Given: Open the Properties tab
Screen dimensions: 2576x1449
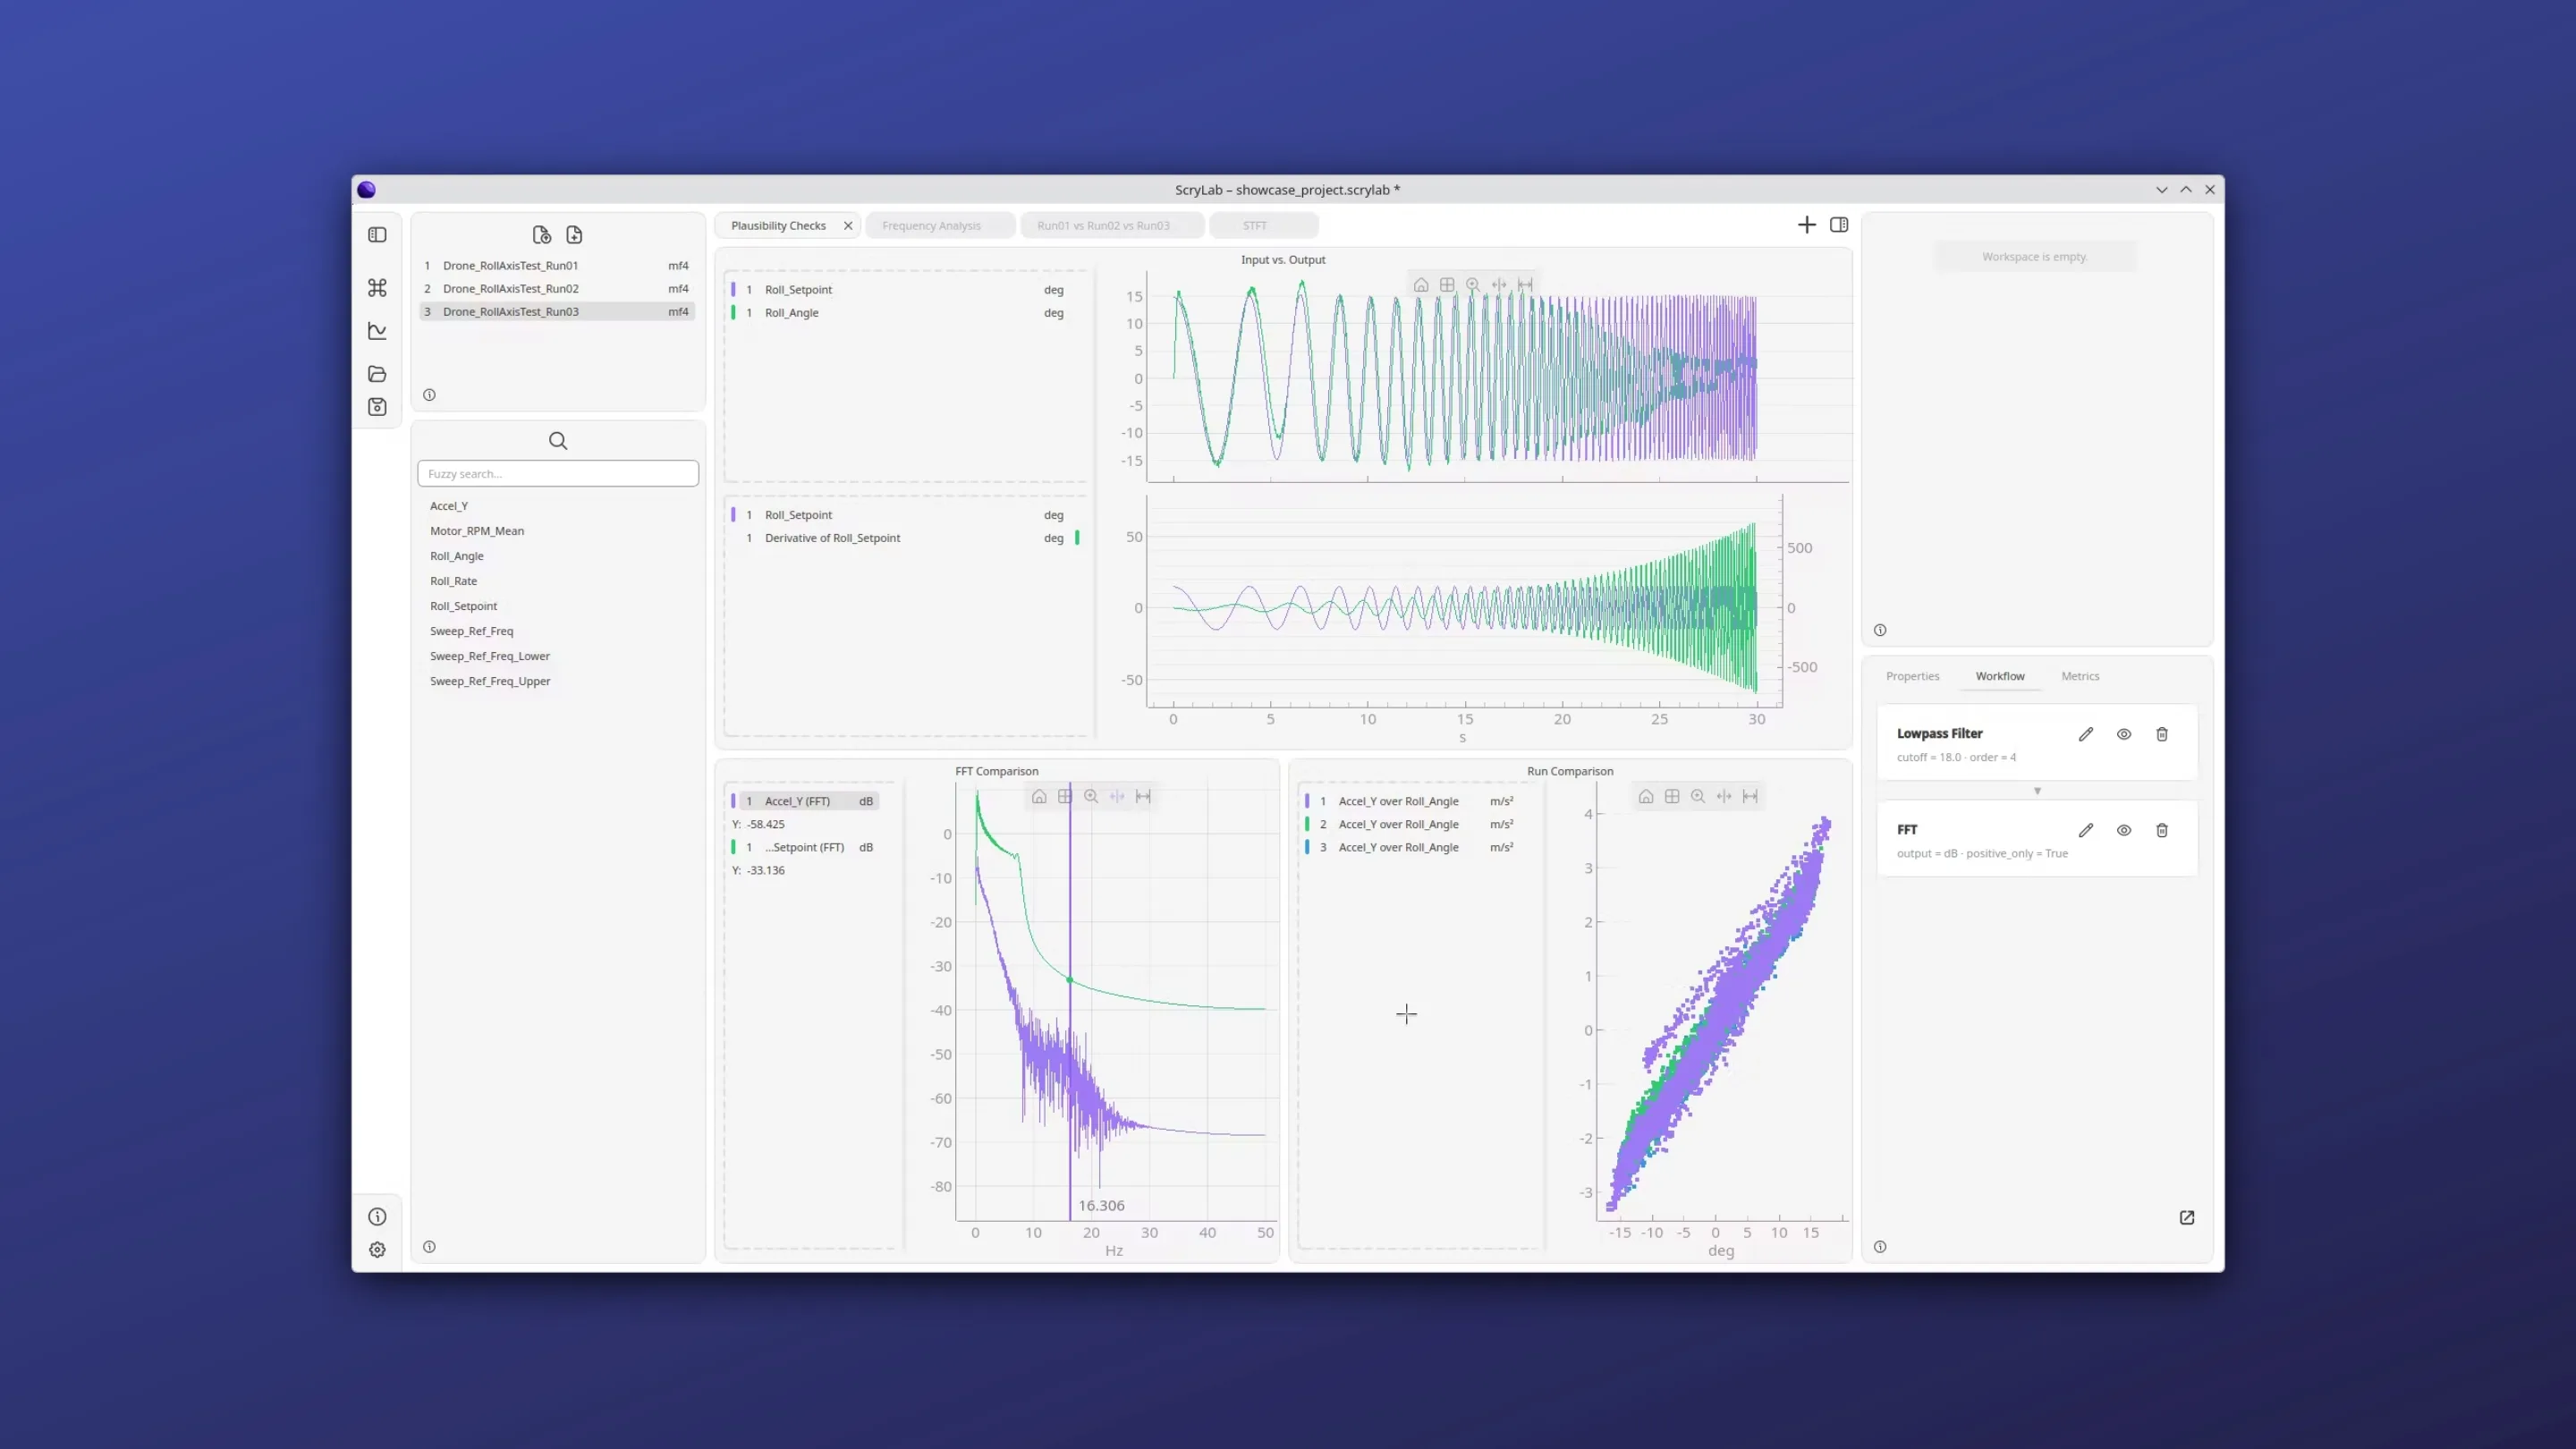Looking at the screenshot, I should point(1912,676).
